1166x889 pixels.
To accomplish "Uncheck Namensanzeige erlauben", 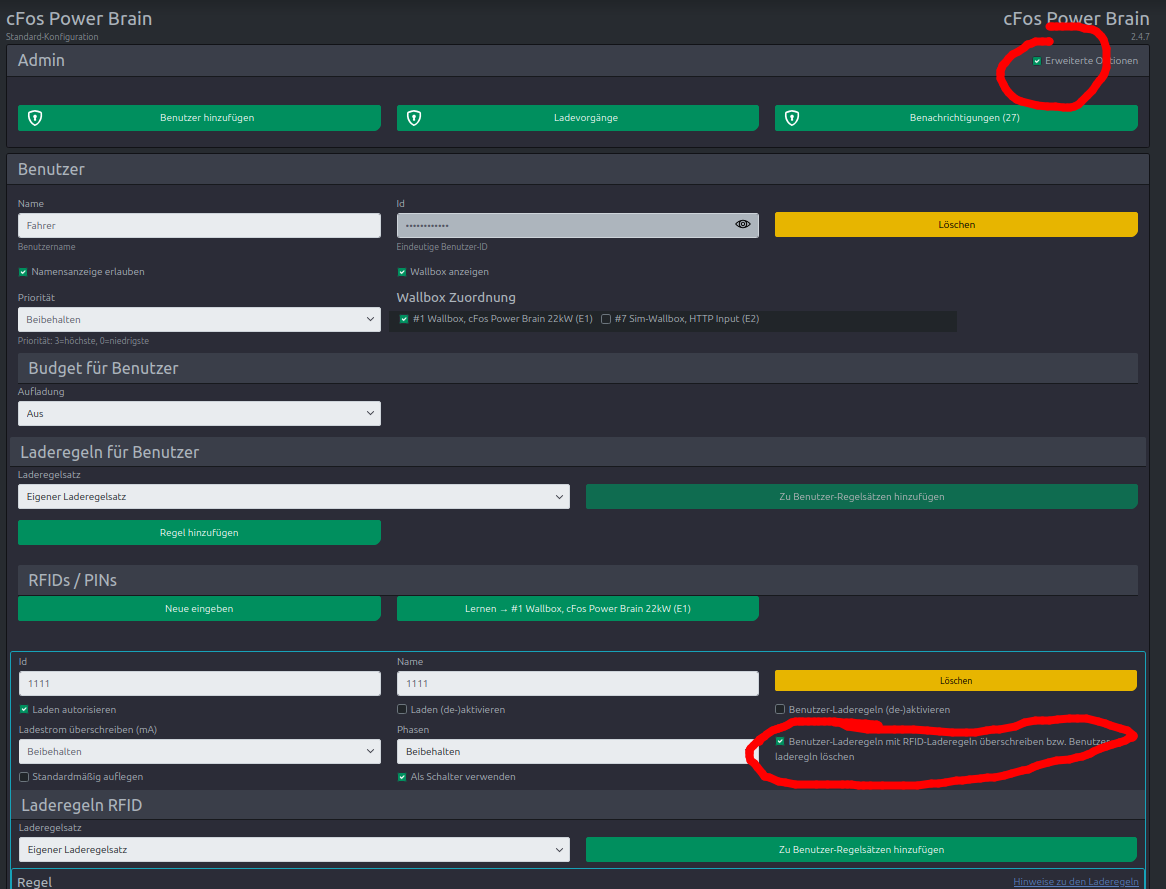I will (23, 272).
